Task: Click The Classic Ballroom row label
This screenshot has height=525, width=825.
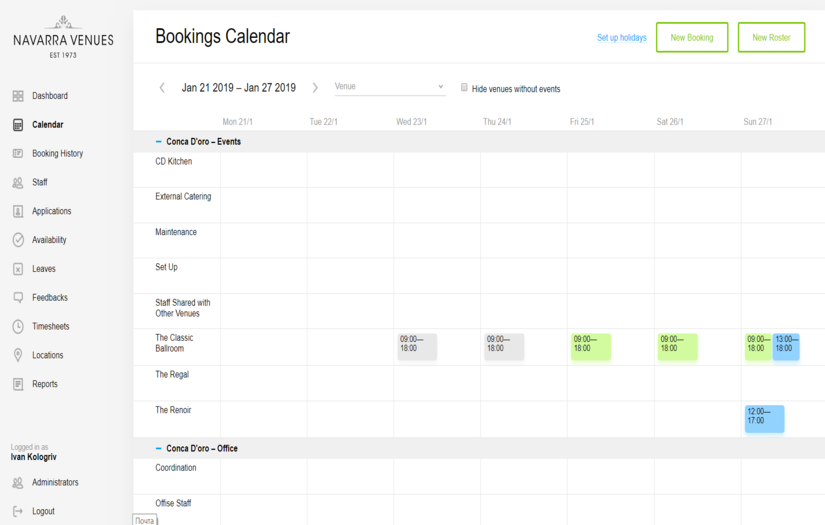Action: point(174,343)
